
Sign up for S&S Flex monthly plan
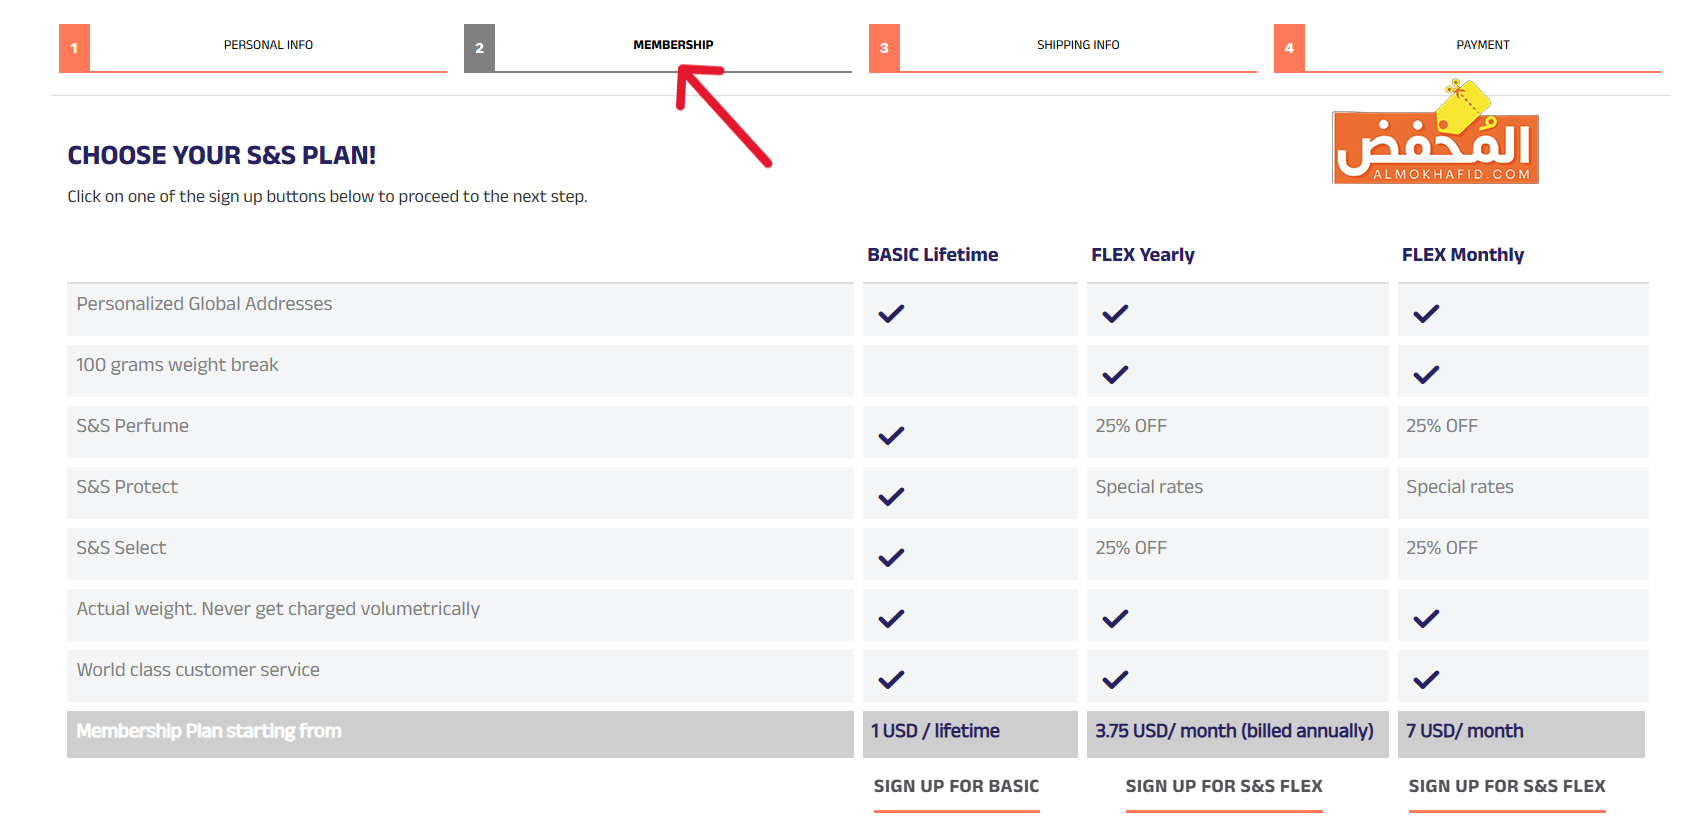[x=1506, y=787]
